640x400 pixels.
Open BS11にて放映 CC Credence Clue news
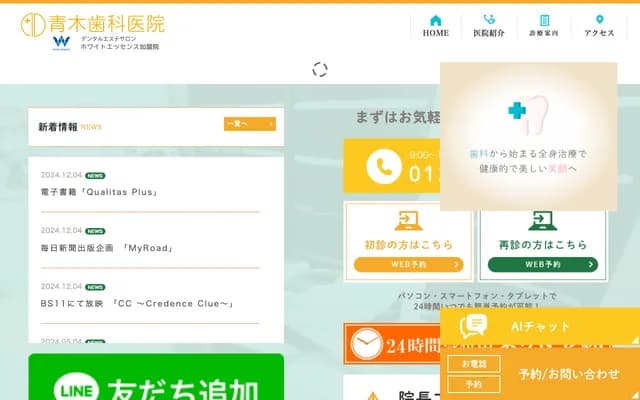(x=137, y=303)
